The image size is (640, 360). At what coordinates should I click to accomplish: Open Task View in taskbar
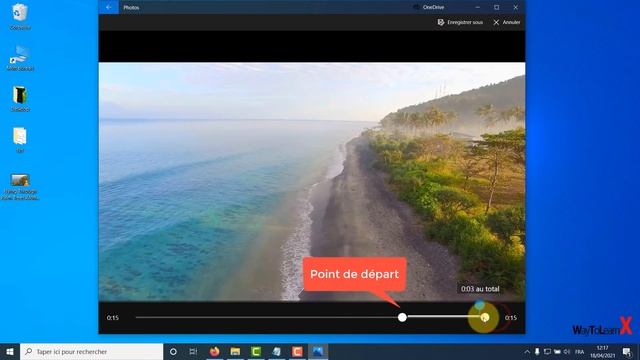(x=193, y=351)
